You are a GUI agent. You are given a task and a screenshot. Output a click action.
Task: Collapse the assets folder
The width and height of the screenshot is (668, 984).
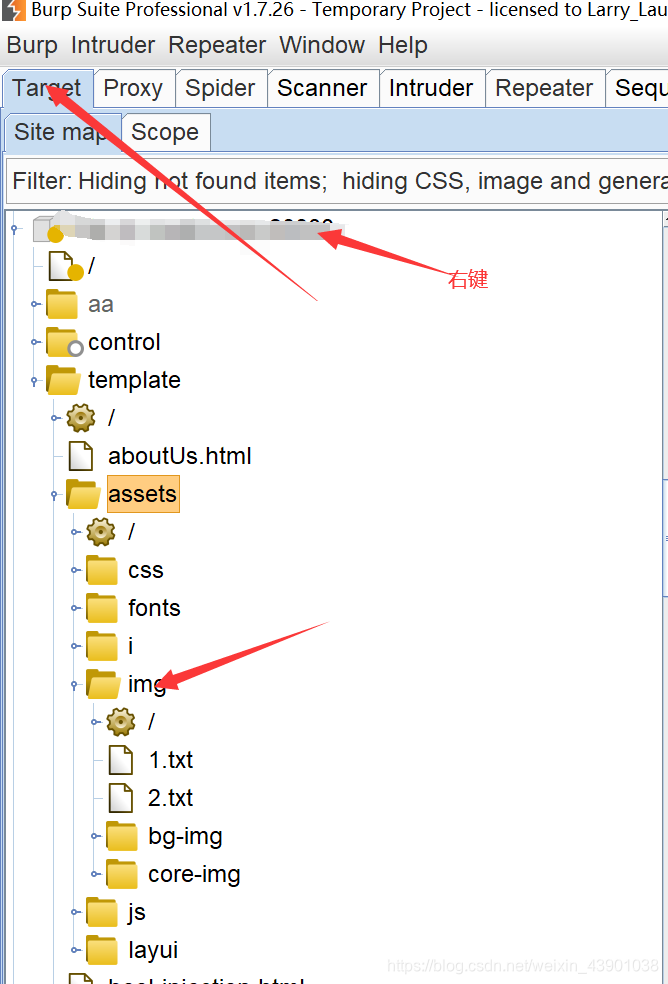(x=56, y=495)
